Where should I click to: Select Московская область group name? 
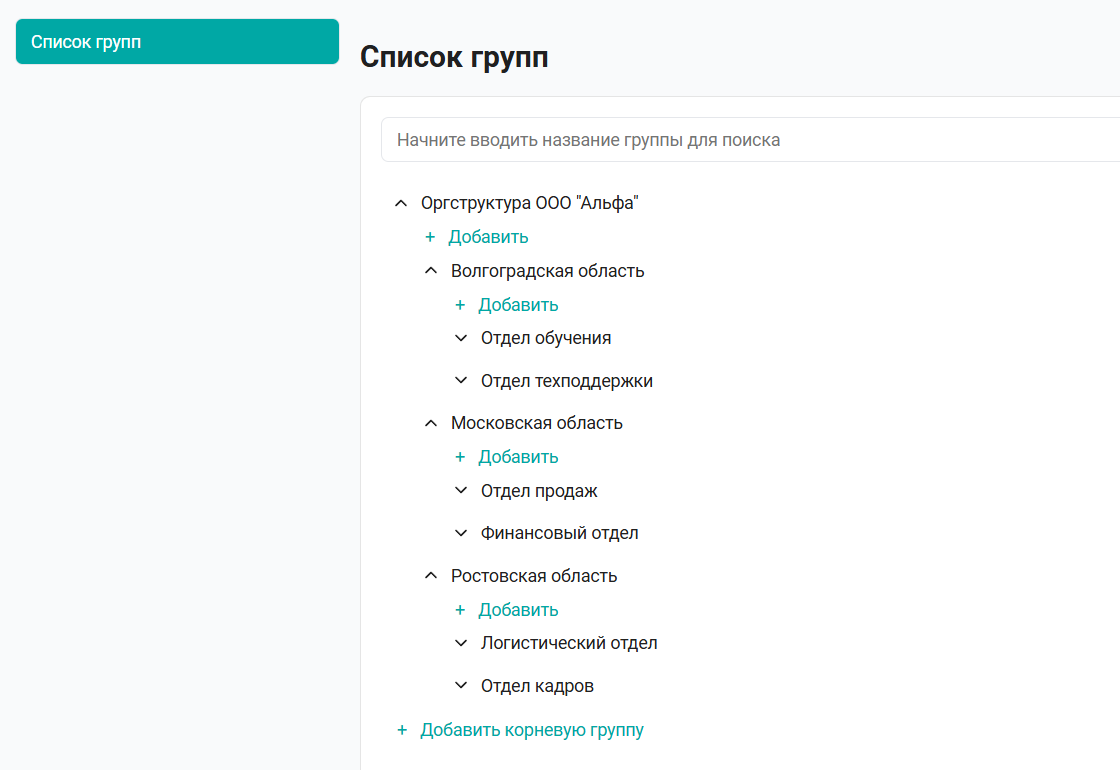[x=537, y=424]
